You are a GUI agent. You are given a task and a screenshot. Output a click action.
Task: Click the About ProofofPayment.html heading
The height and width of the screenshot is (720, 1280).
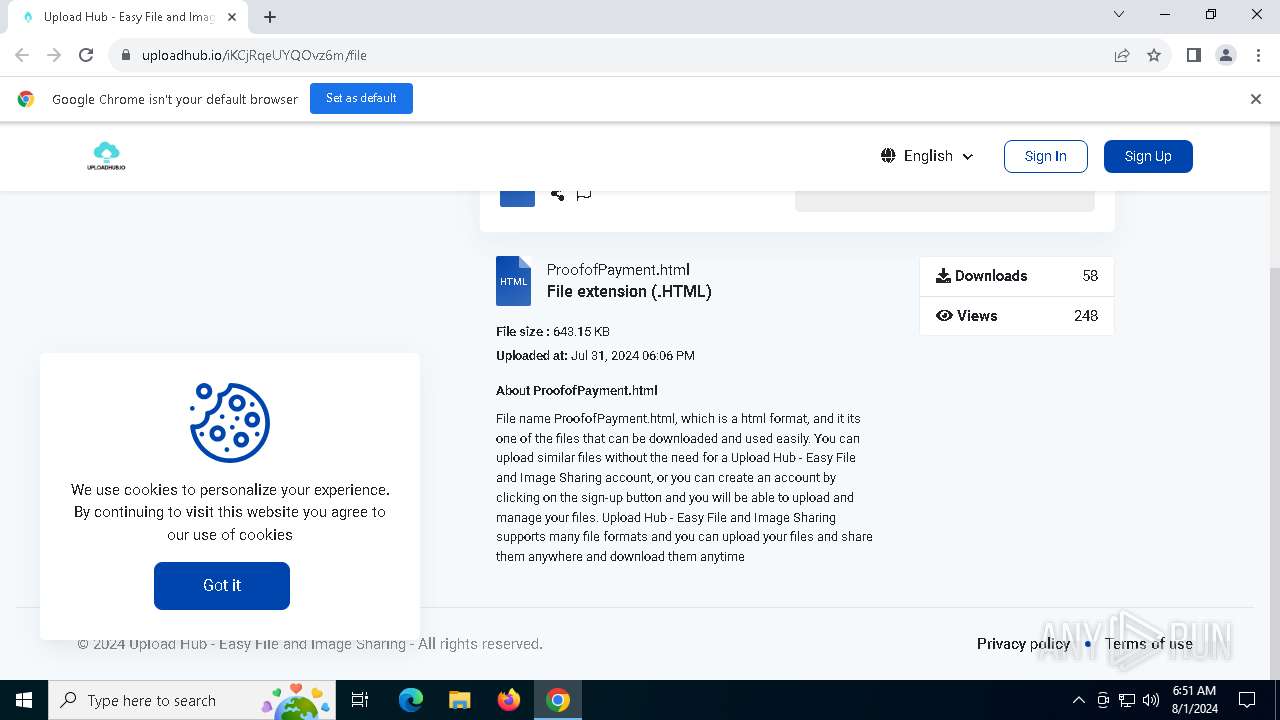tap(577, 391)
